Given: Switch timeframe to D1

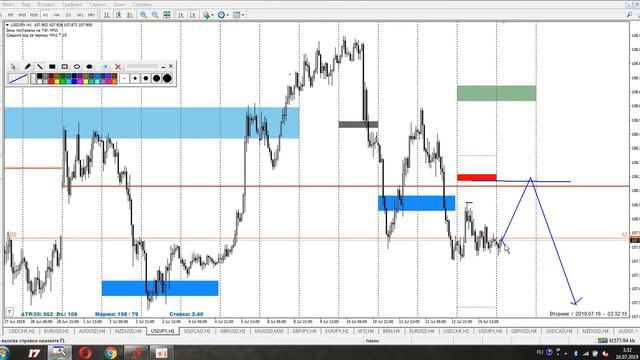Looking at the screenshot, I should (68, 15).
